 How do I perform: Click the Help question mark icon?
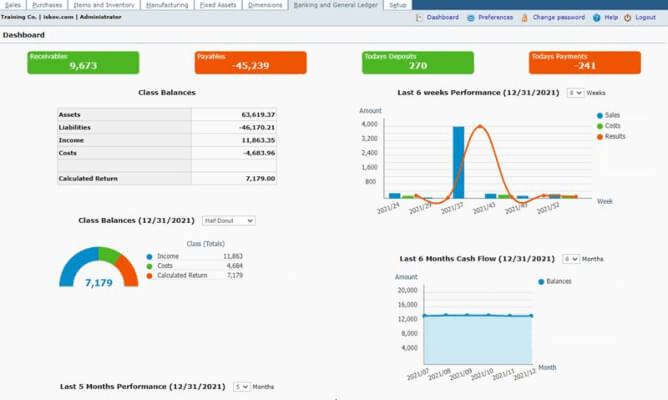tap(596, 17)
